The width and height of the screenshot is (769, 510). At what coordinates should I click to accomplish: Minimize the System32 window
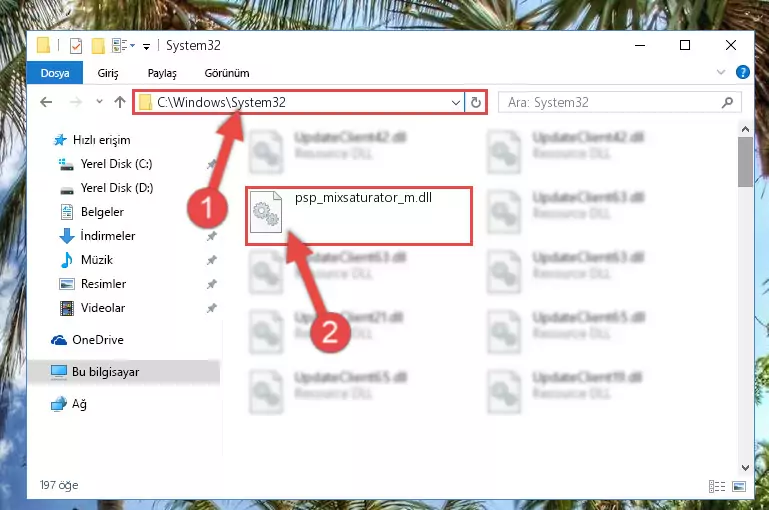pos(640,46)
